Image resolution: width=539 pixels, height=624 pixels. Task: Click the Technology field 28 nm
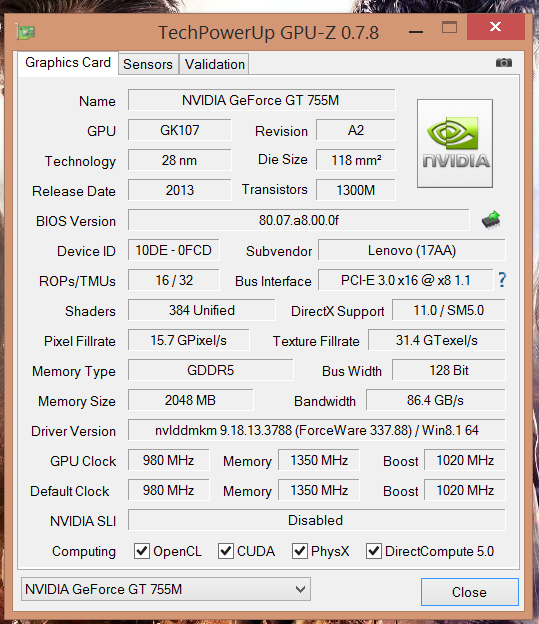[180, 160]
